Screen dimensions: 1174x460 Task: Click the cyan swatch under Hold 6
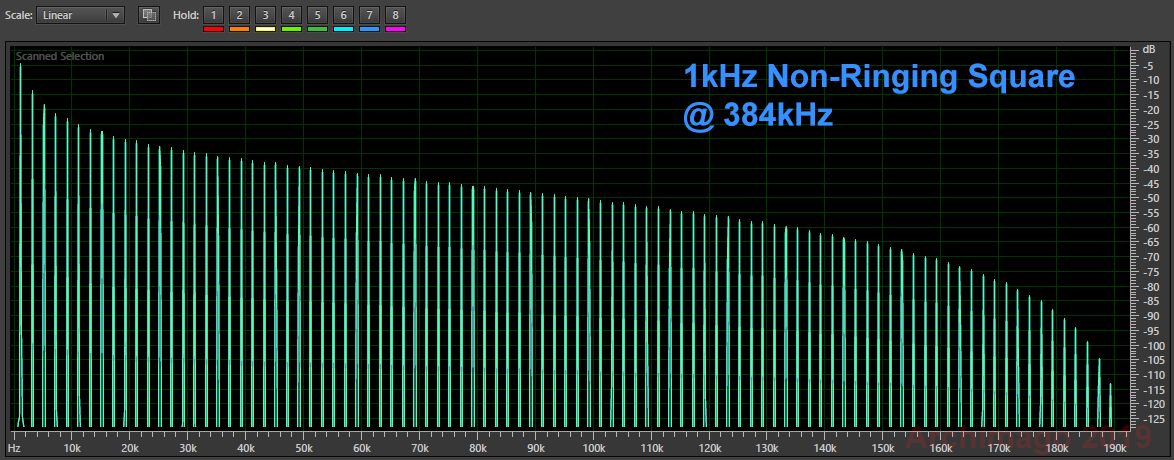click(343, 29)
